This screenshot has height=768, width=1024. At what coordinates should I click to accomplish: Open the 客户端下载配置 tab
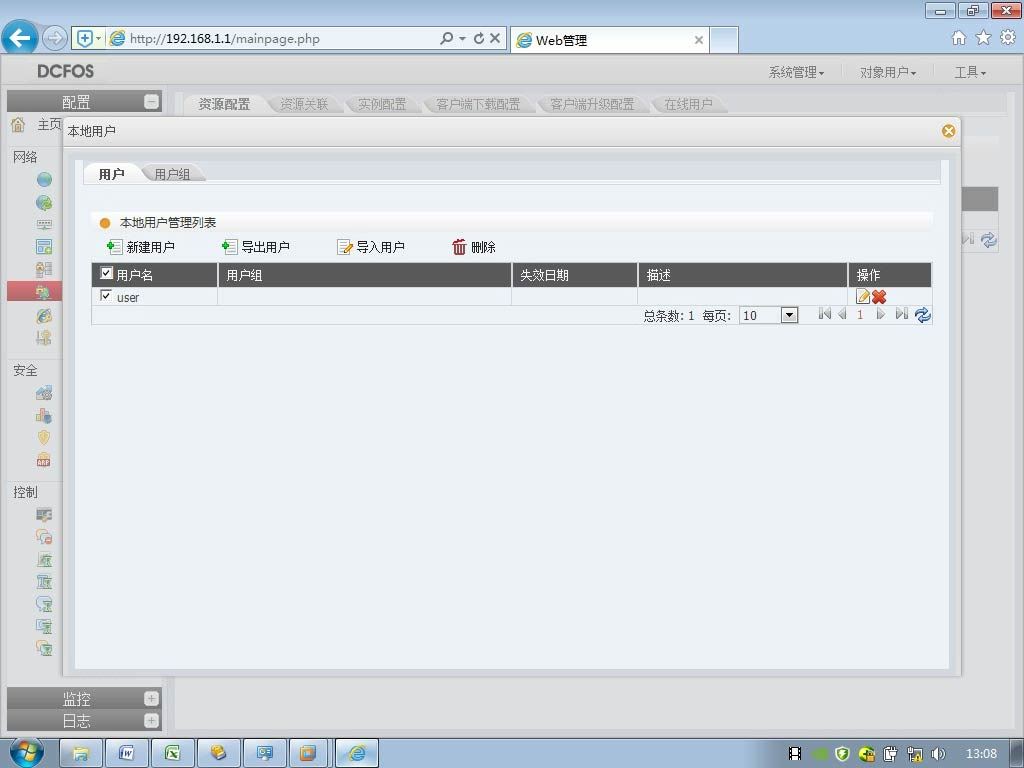click(x=478, y=104)
